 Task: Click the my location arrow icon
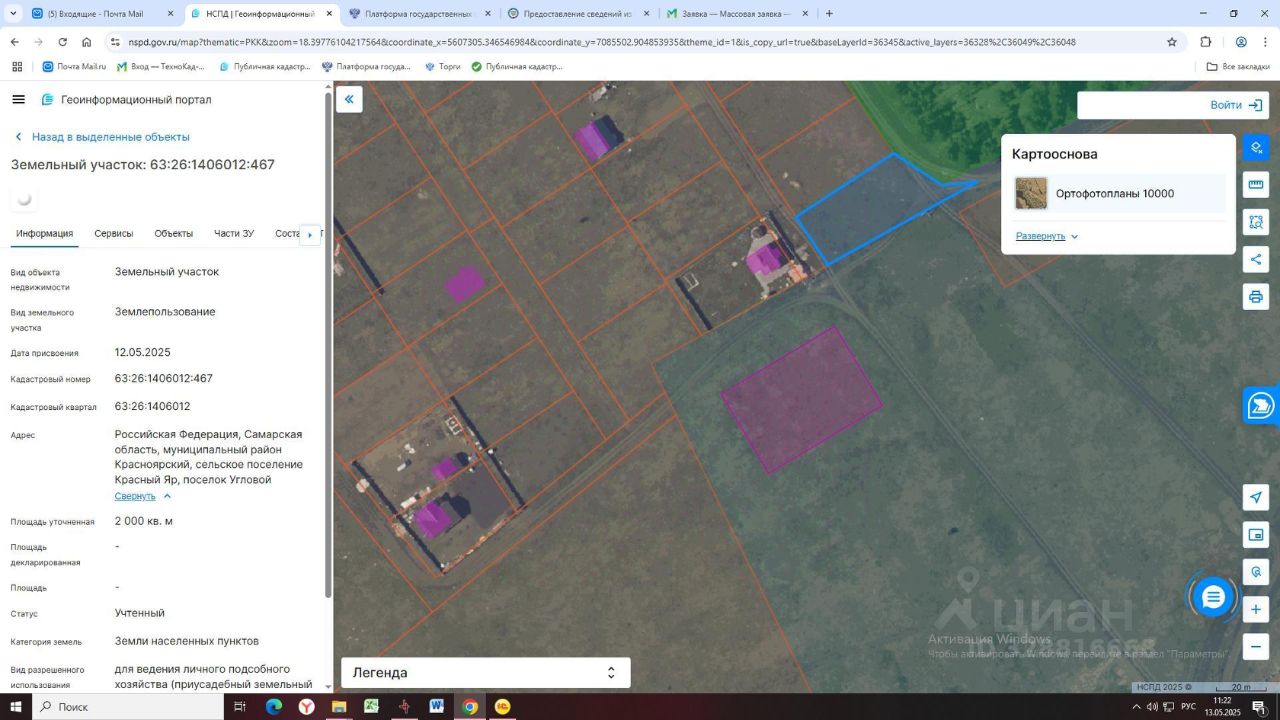pos(1256,498)
